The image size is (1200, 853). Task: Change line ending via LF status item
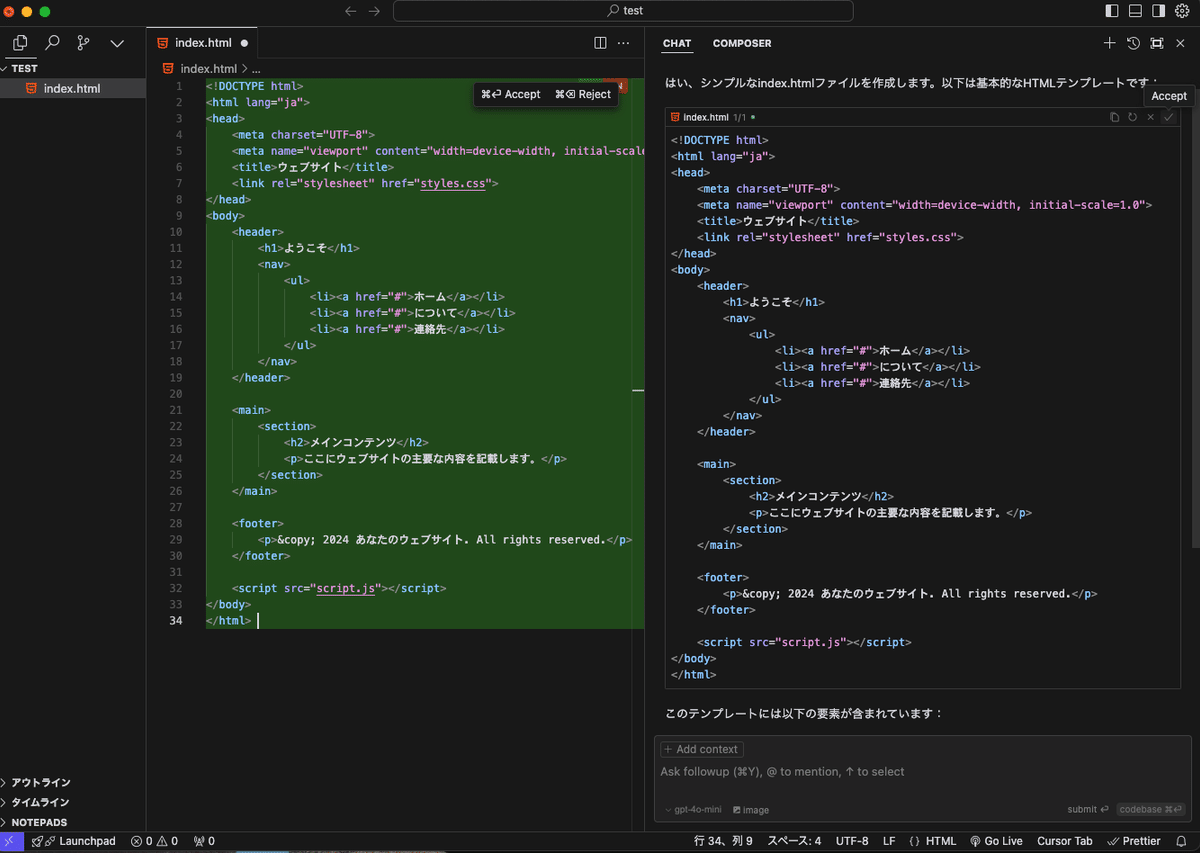[x=889, y=842]
